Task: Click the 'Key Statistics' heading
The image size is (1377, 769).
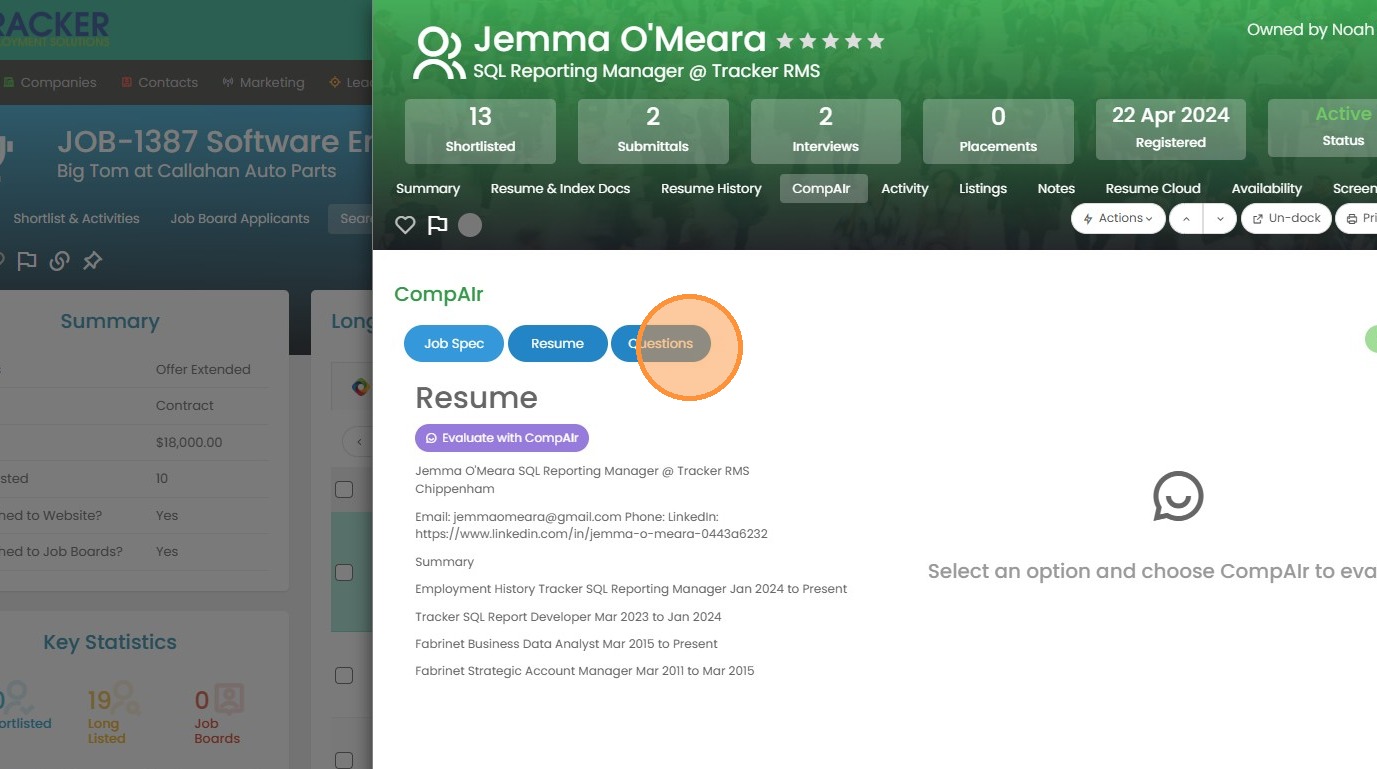Action: (110, 642)
